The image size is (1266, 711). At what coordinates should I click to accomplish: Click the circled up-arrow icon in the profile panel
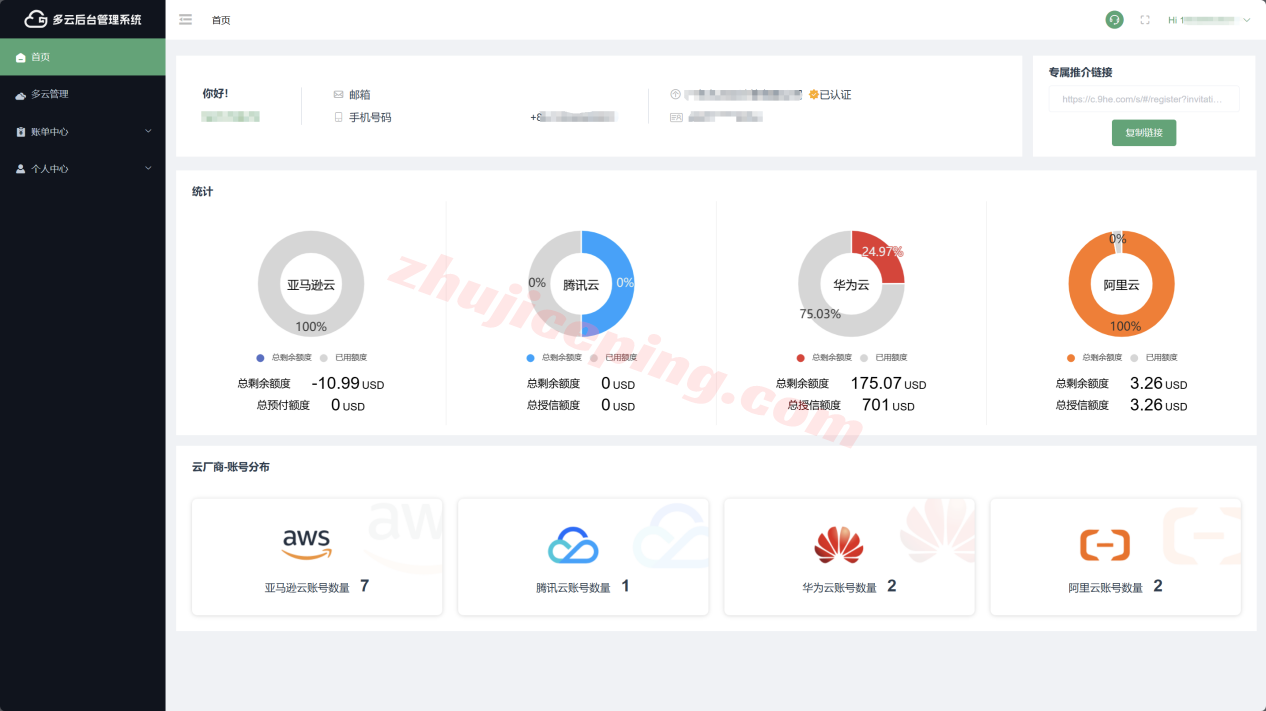[x=675, y=95]
